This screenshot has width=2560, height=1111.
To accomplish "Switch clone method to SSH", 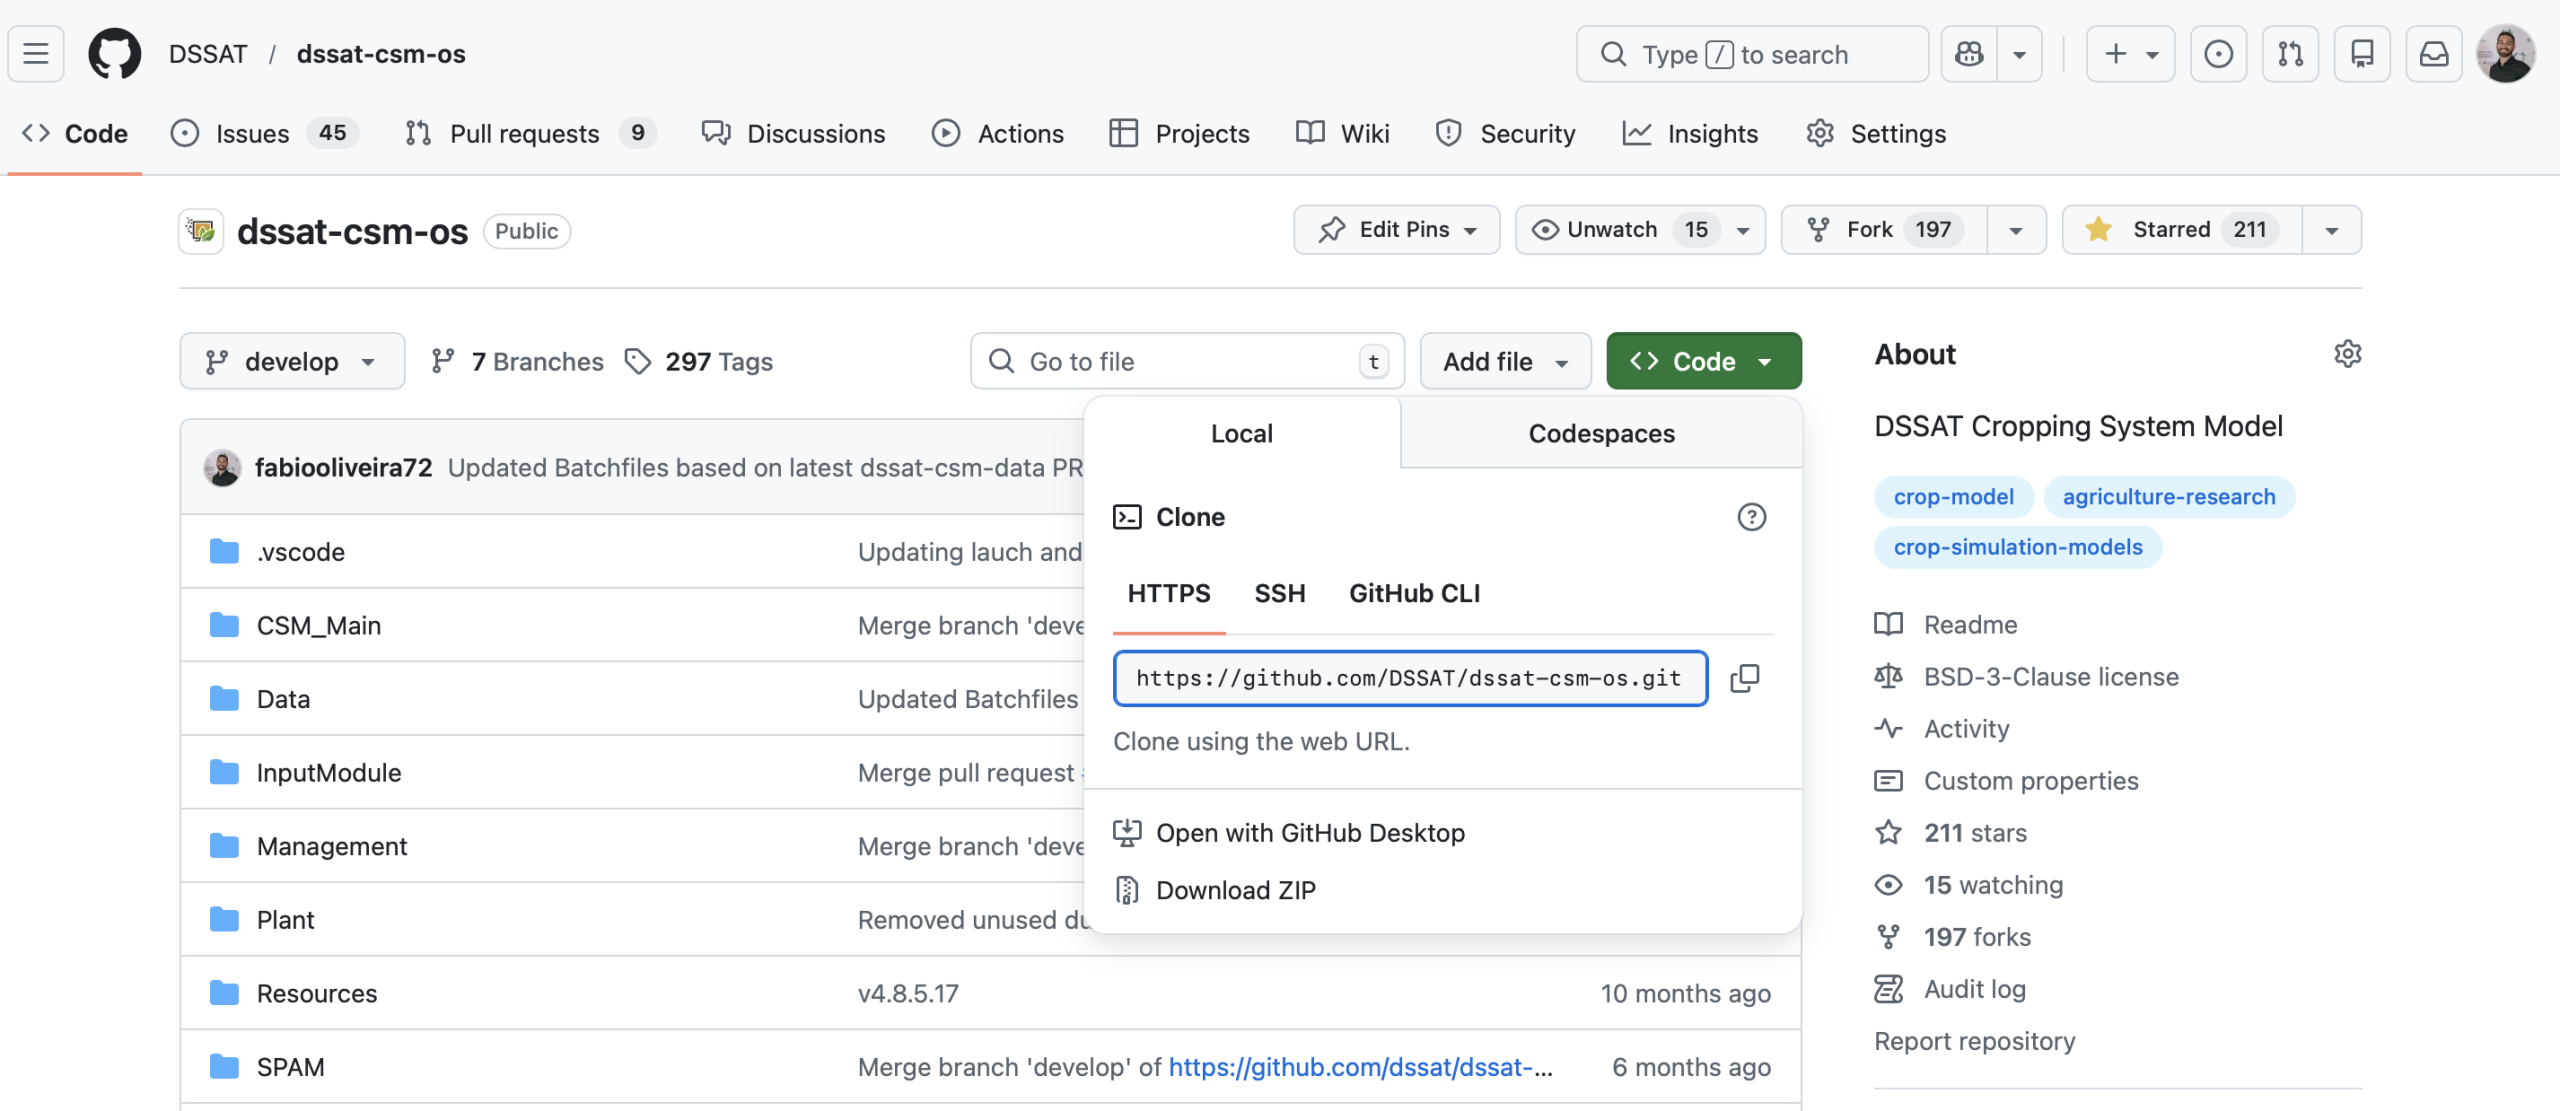I will click(x=1279, y=594).
